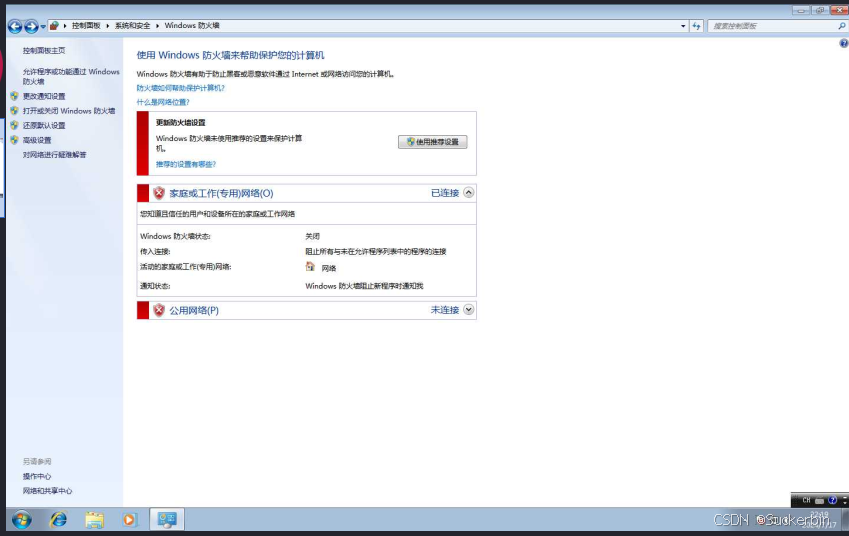The height and width of the screenshot is (536, 849).
Task: Click the 公用网络(P) heading
Action: [194, 310]
